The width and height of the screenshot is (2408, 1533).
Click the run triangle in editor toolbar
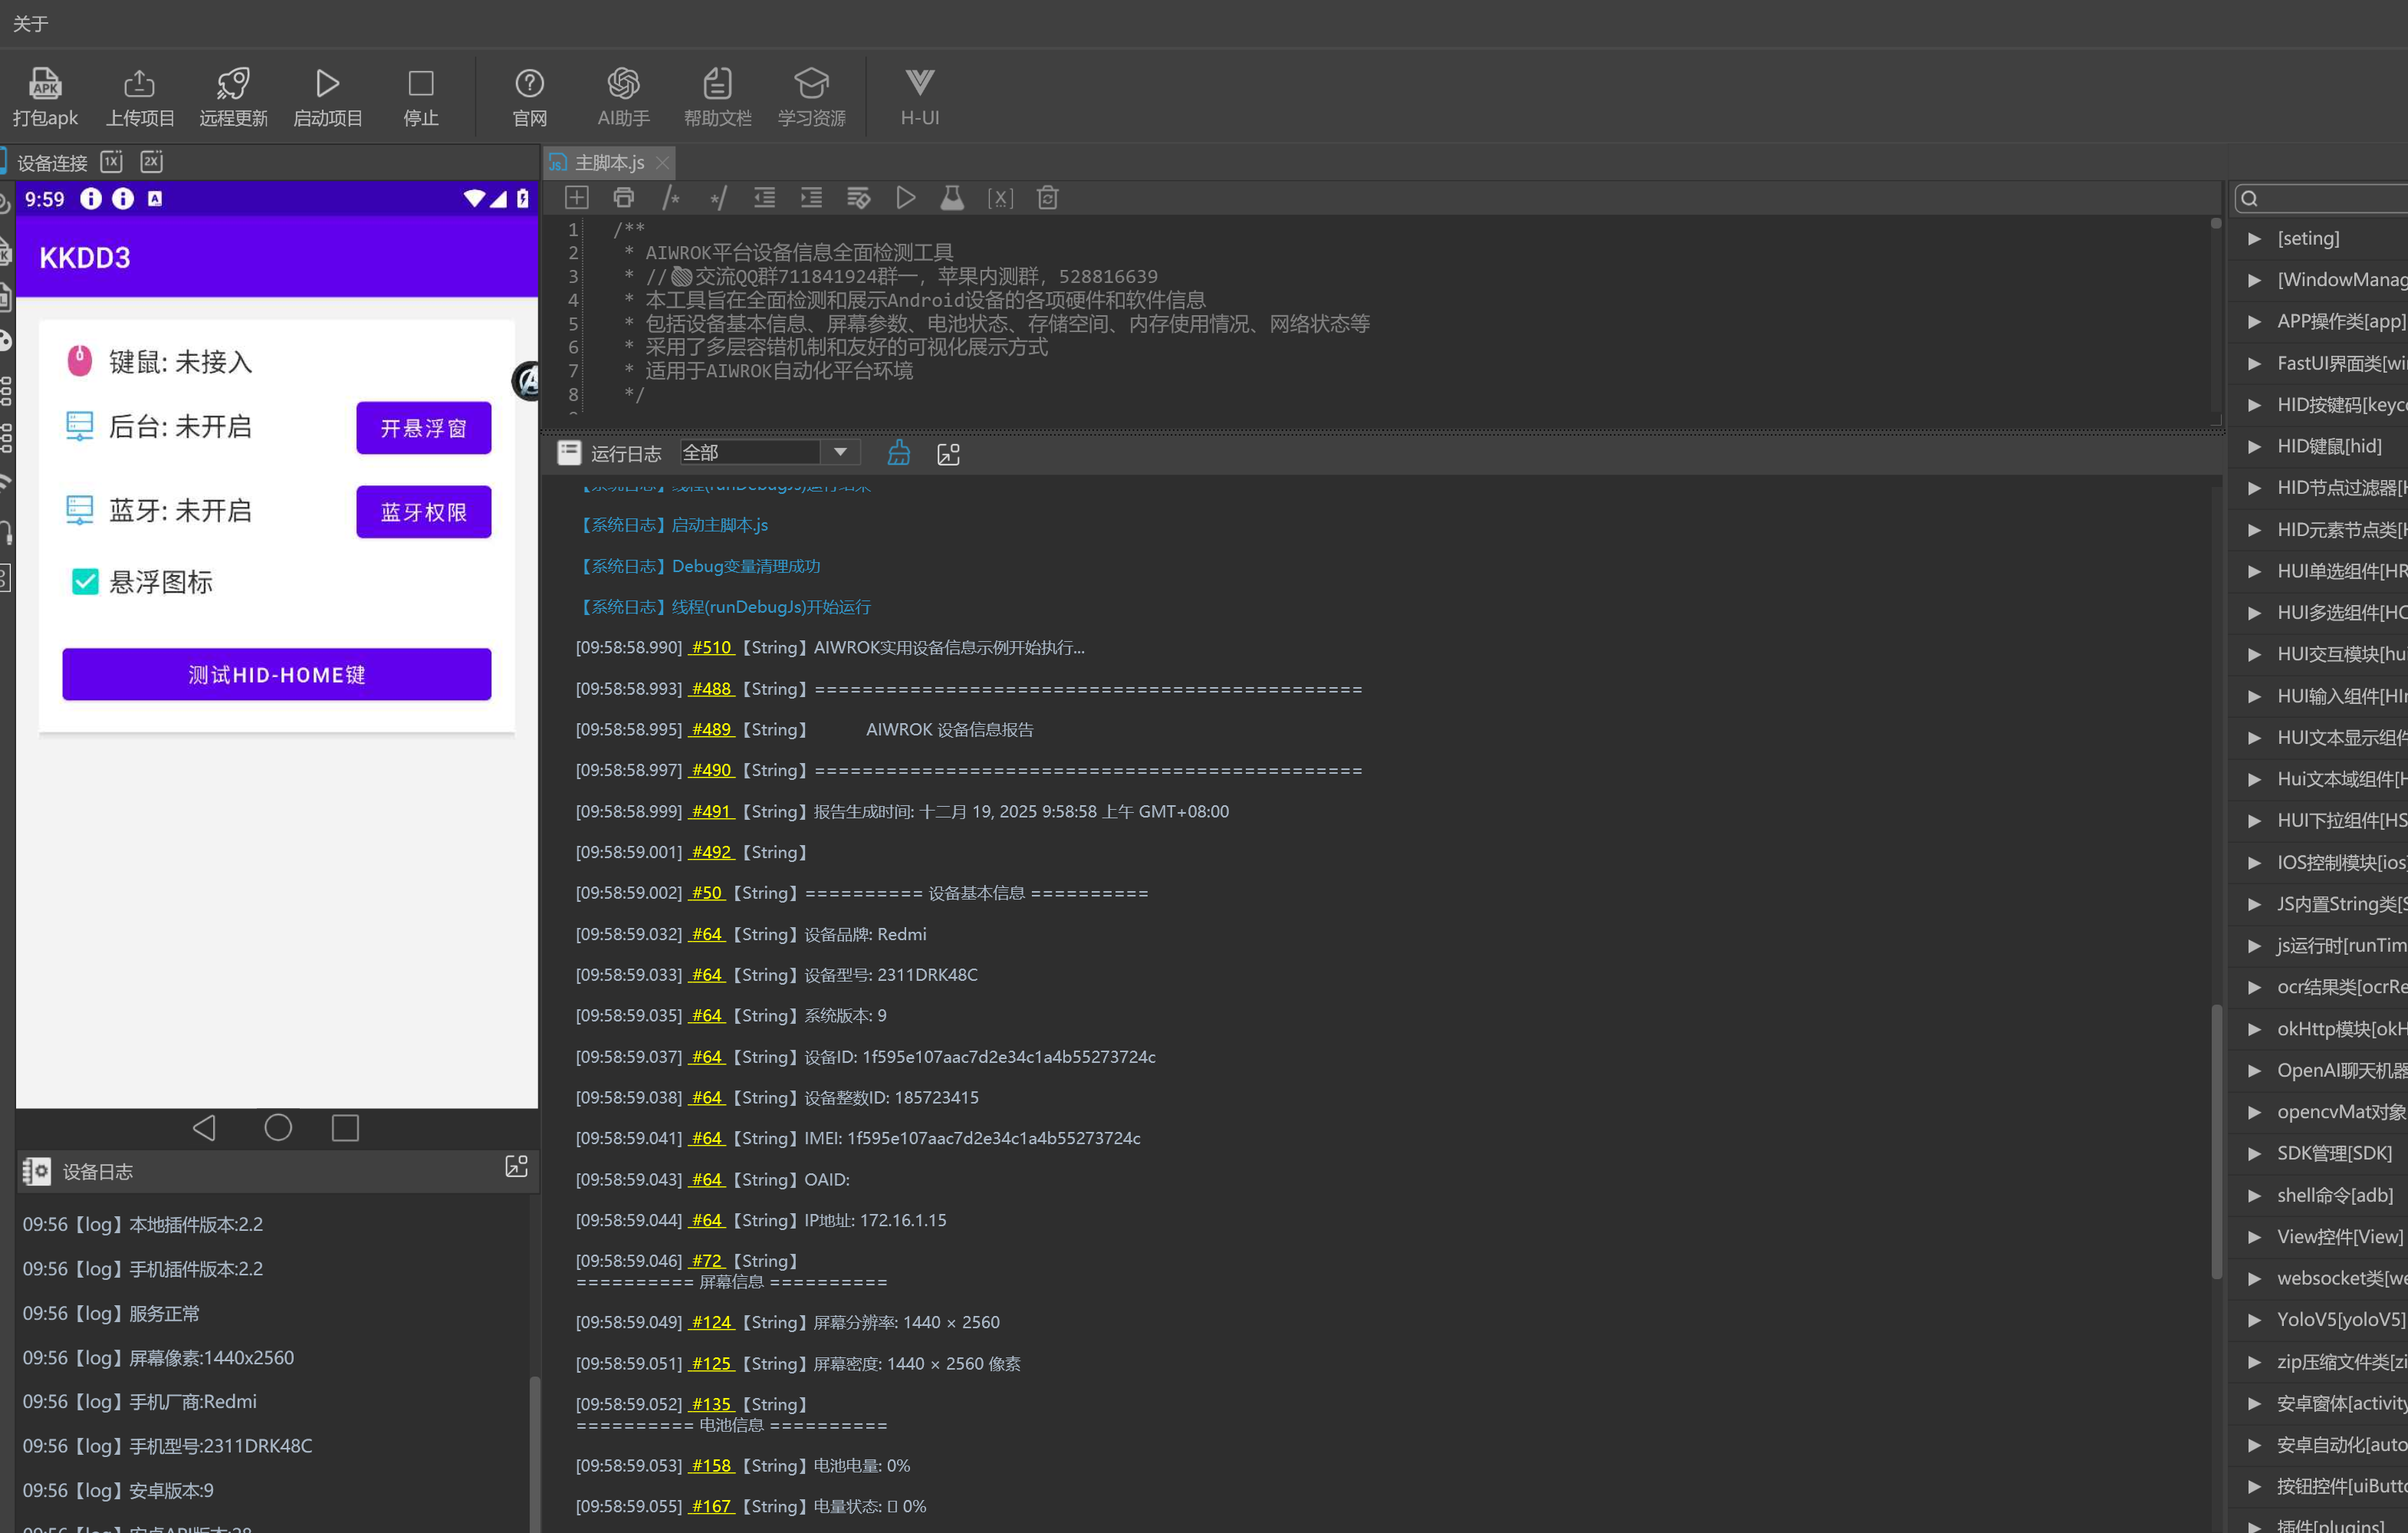(906, 198)
